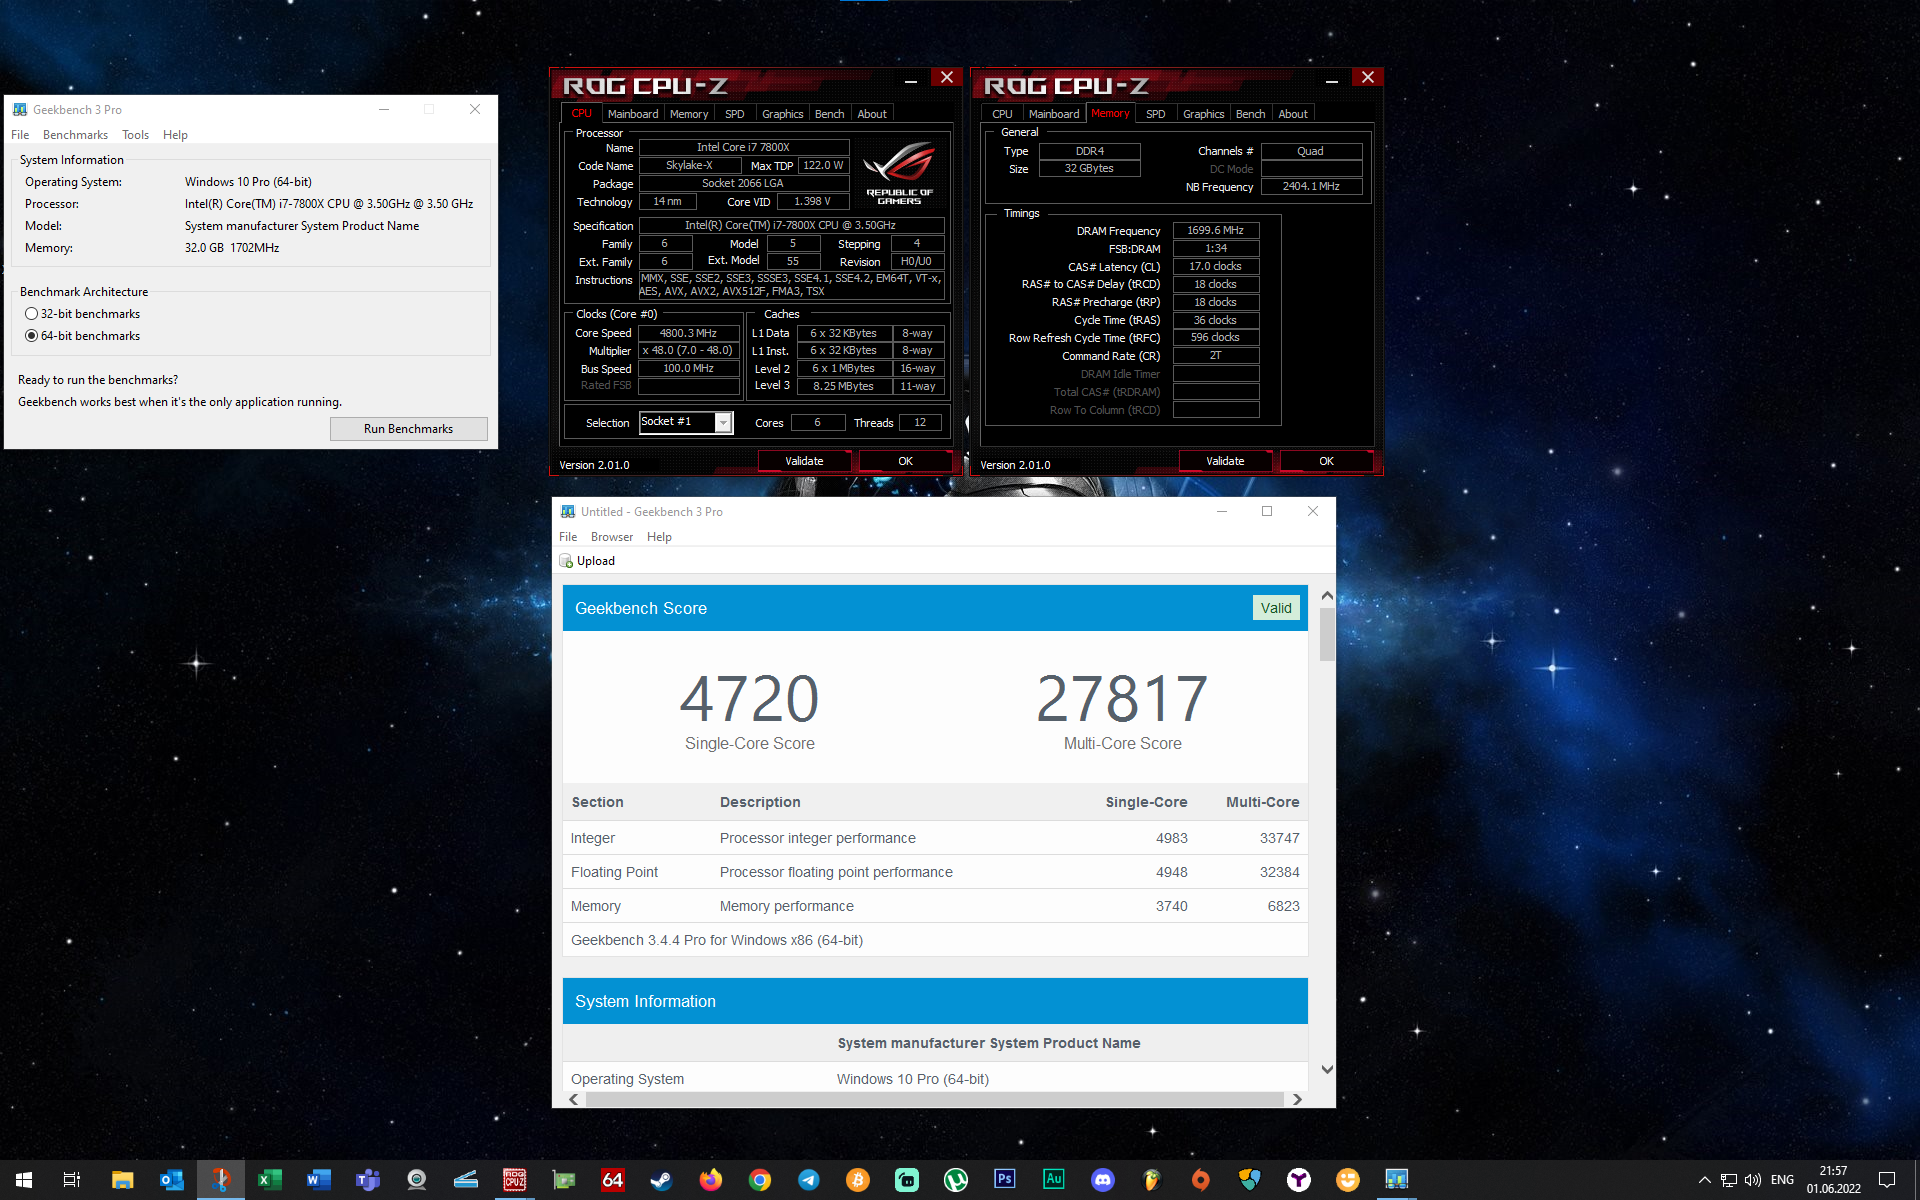Open Tools menu in Geekbench
Screen dimensions: 1920x1200
[x=135, y=135]
